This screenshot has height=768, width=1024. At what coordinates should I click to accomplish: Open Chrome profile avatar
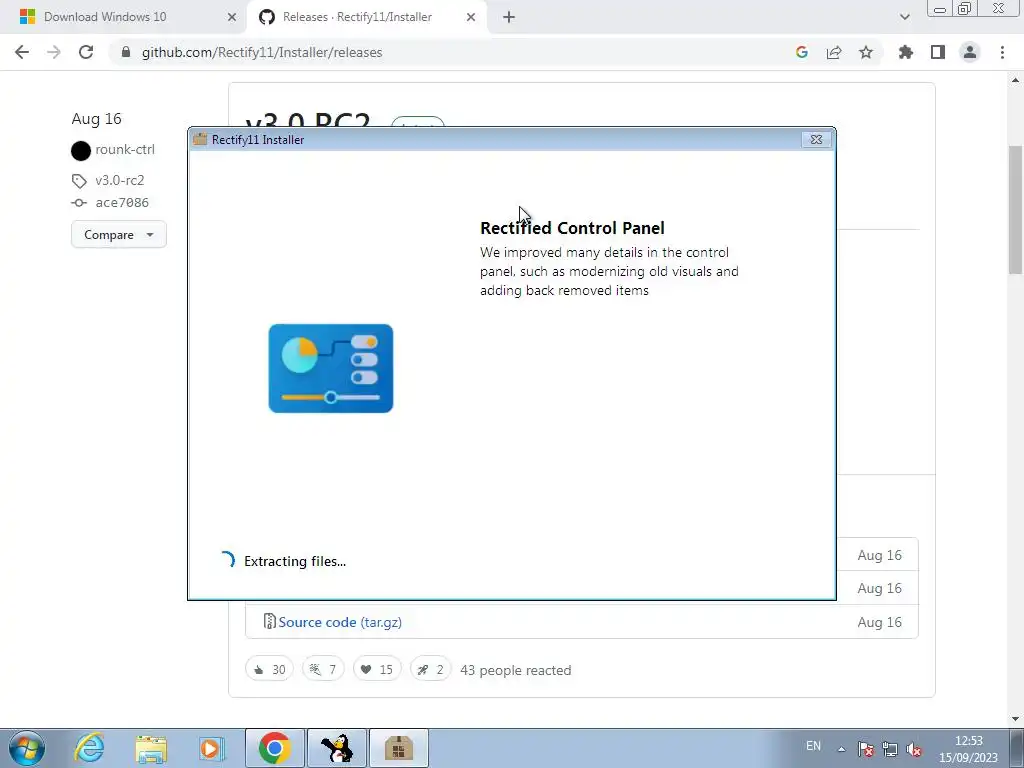coord(970,52)
